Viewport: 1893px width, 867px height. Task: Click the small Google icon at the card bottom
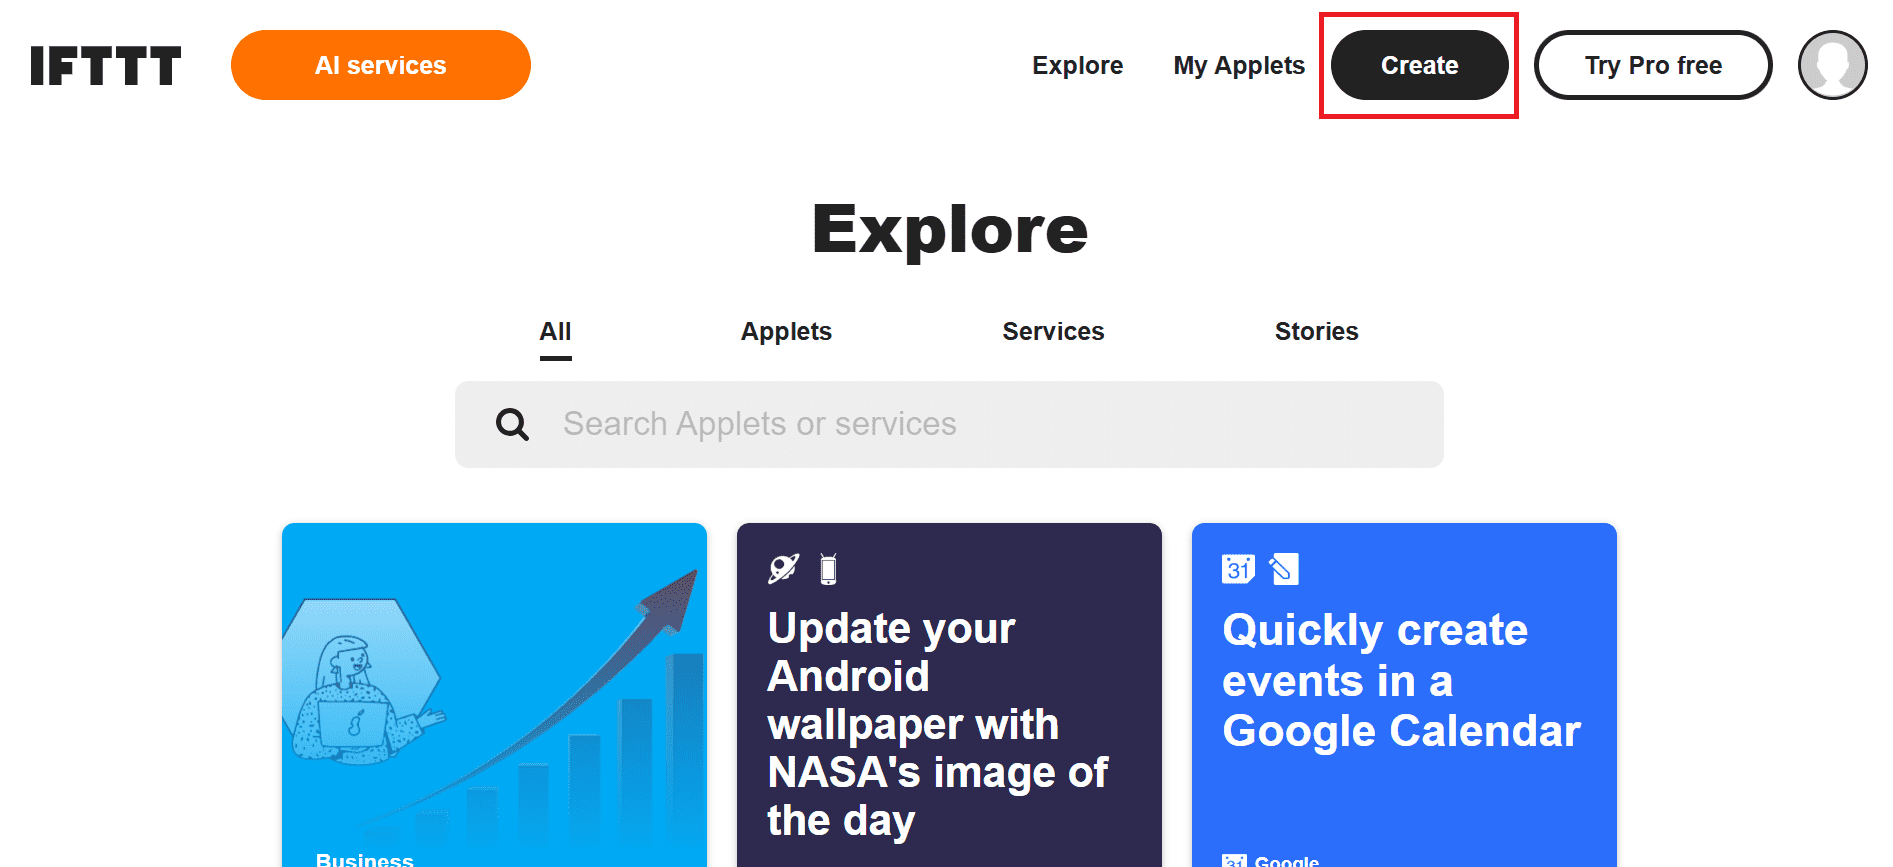1234,861
